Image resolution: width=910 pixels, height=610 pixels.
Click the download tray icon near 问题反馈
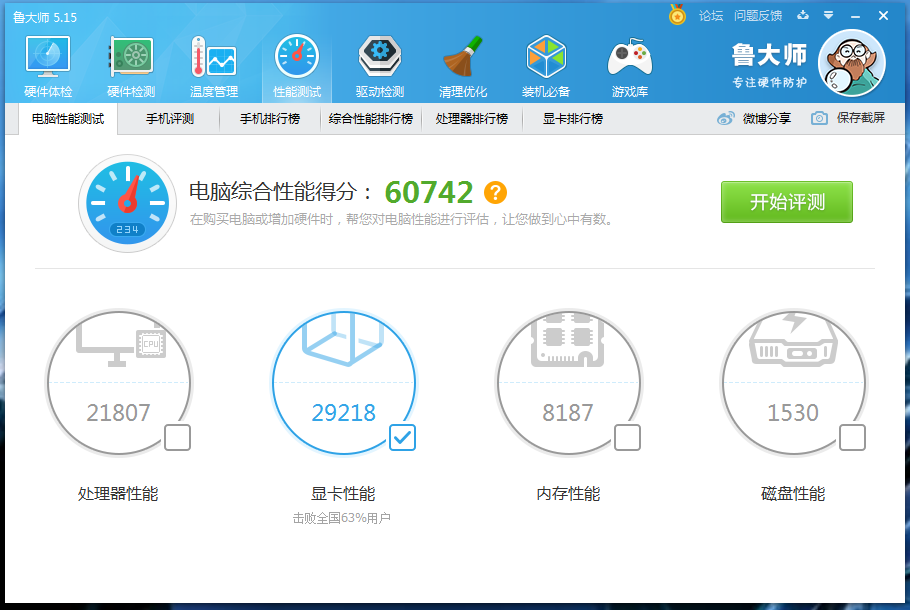point(803,16)
